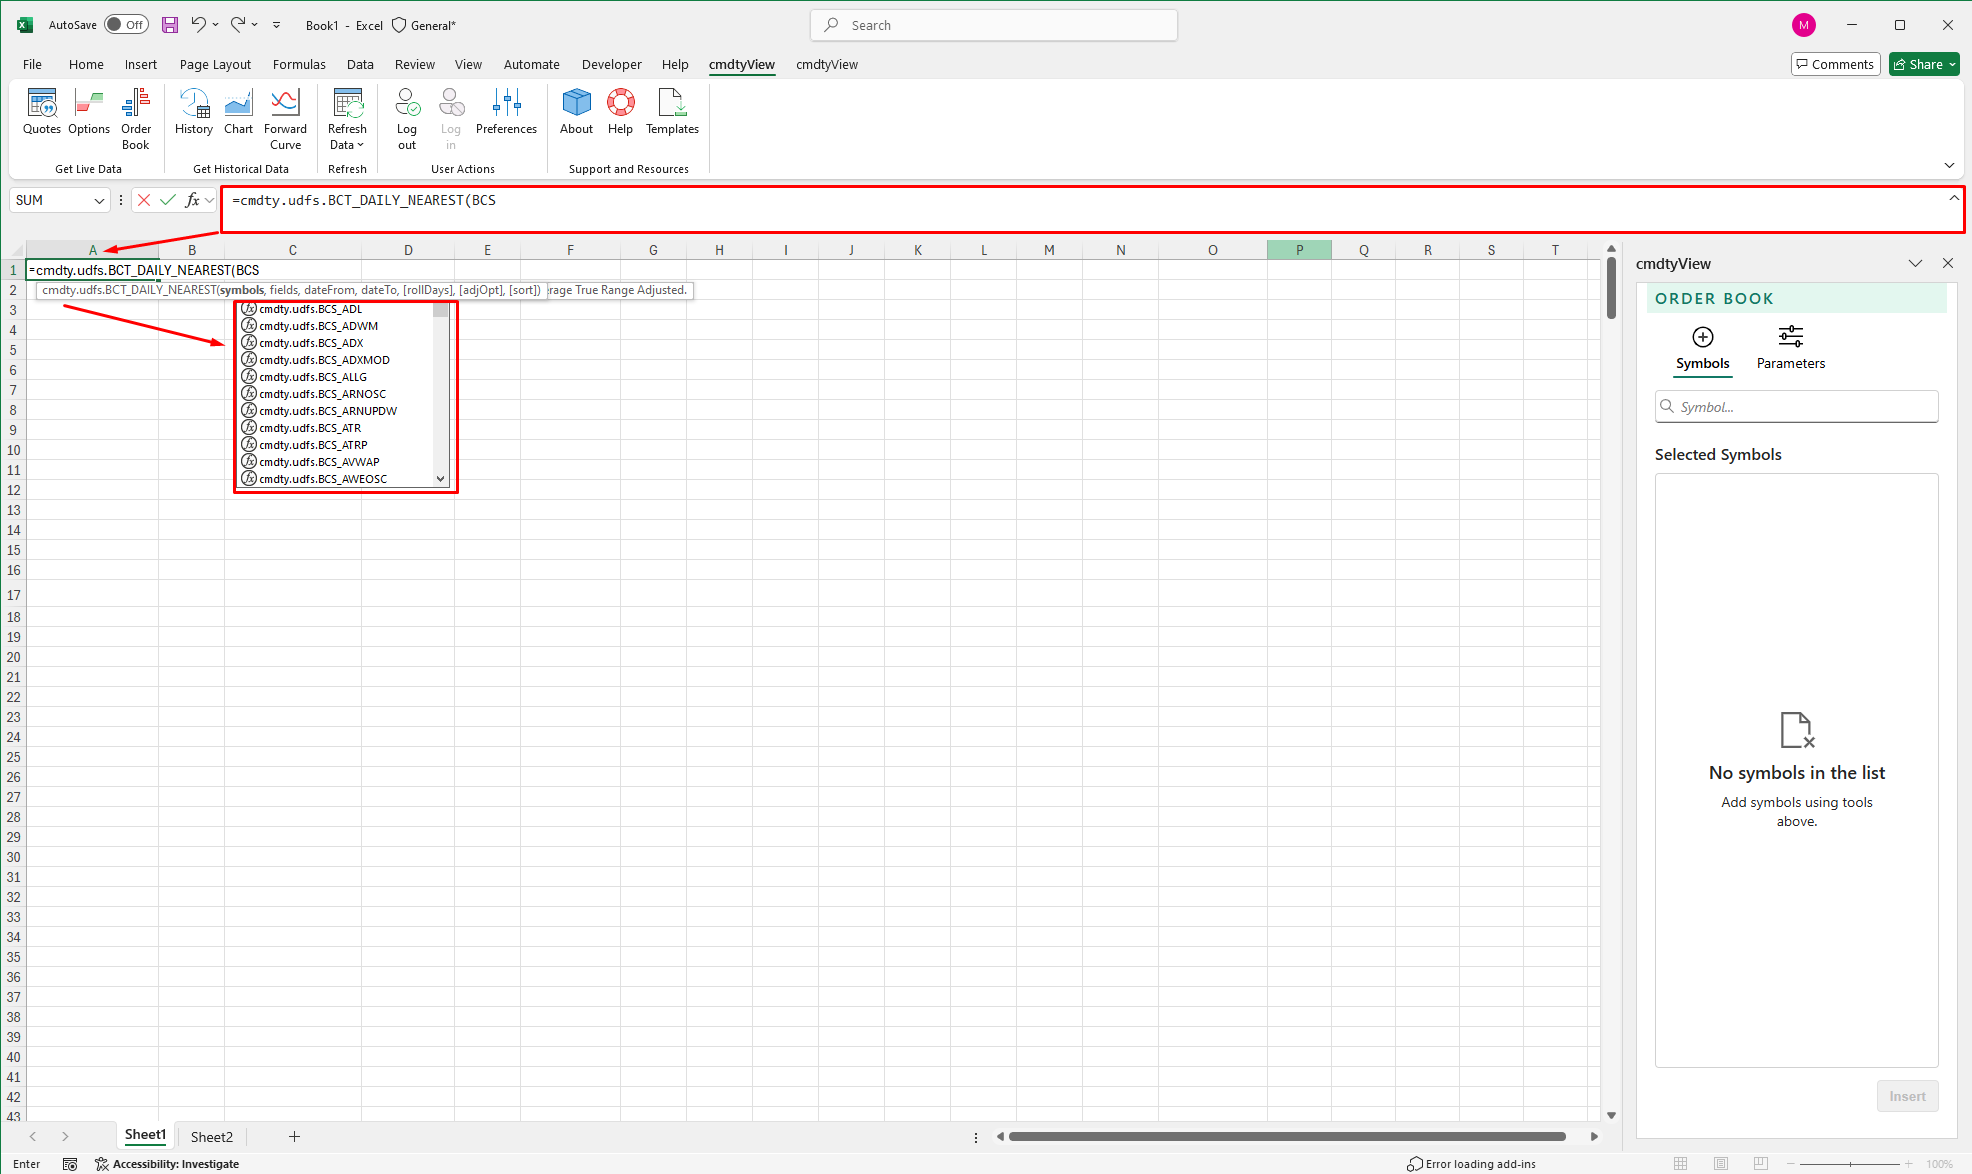Cancel the formula entry with X
The height and width of the screenshot is (1174, 1972).
144,200
